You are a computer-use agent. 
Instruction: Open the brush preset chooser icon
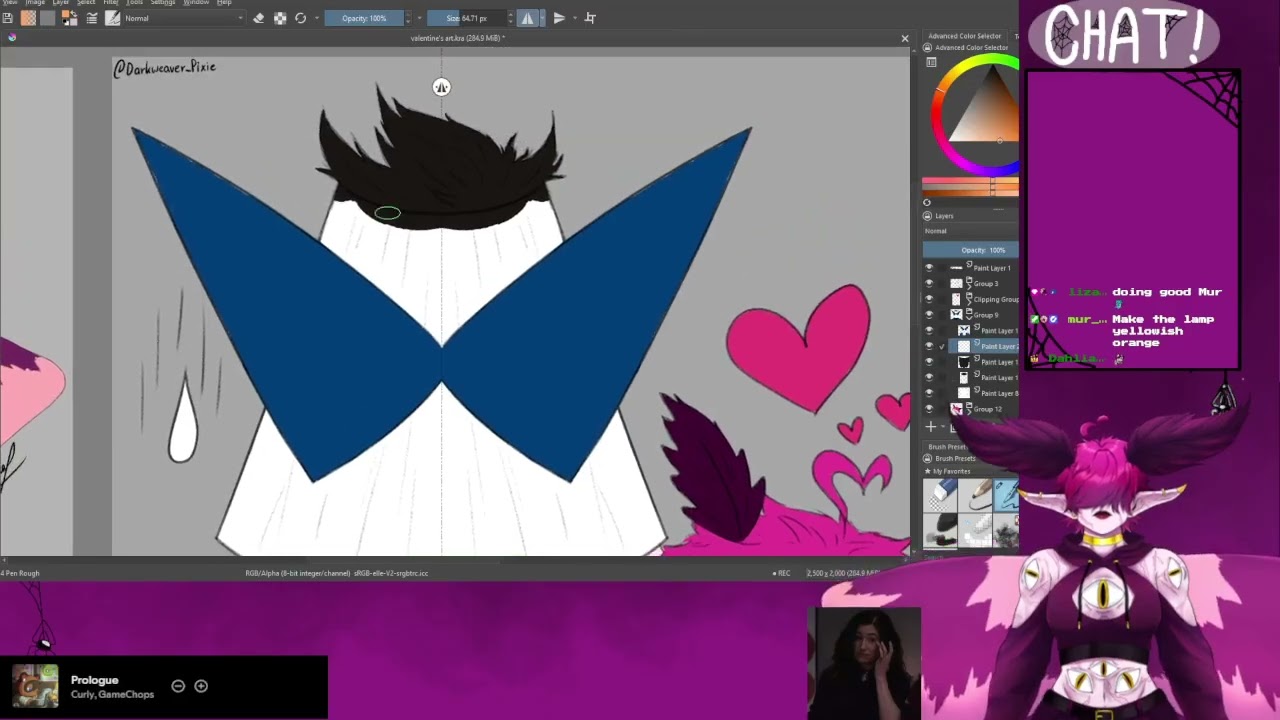tap(113, 18)
